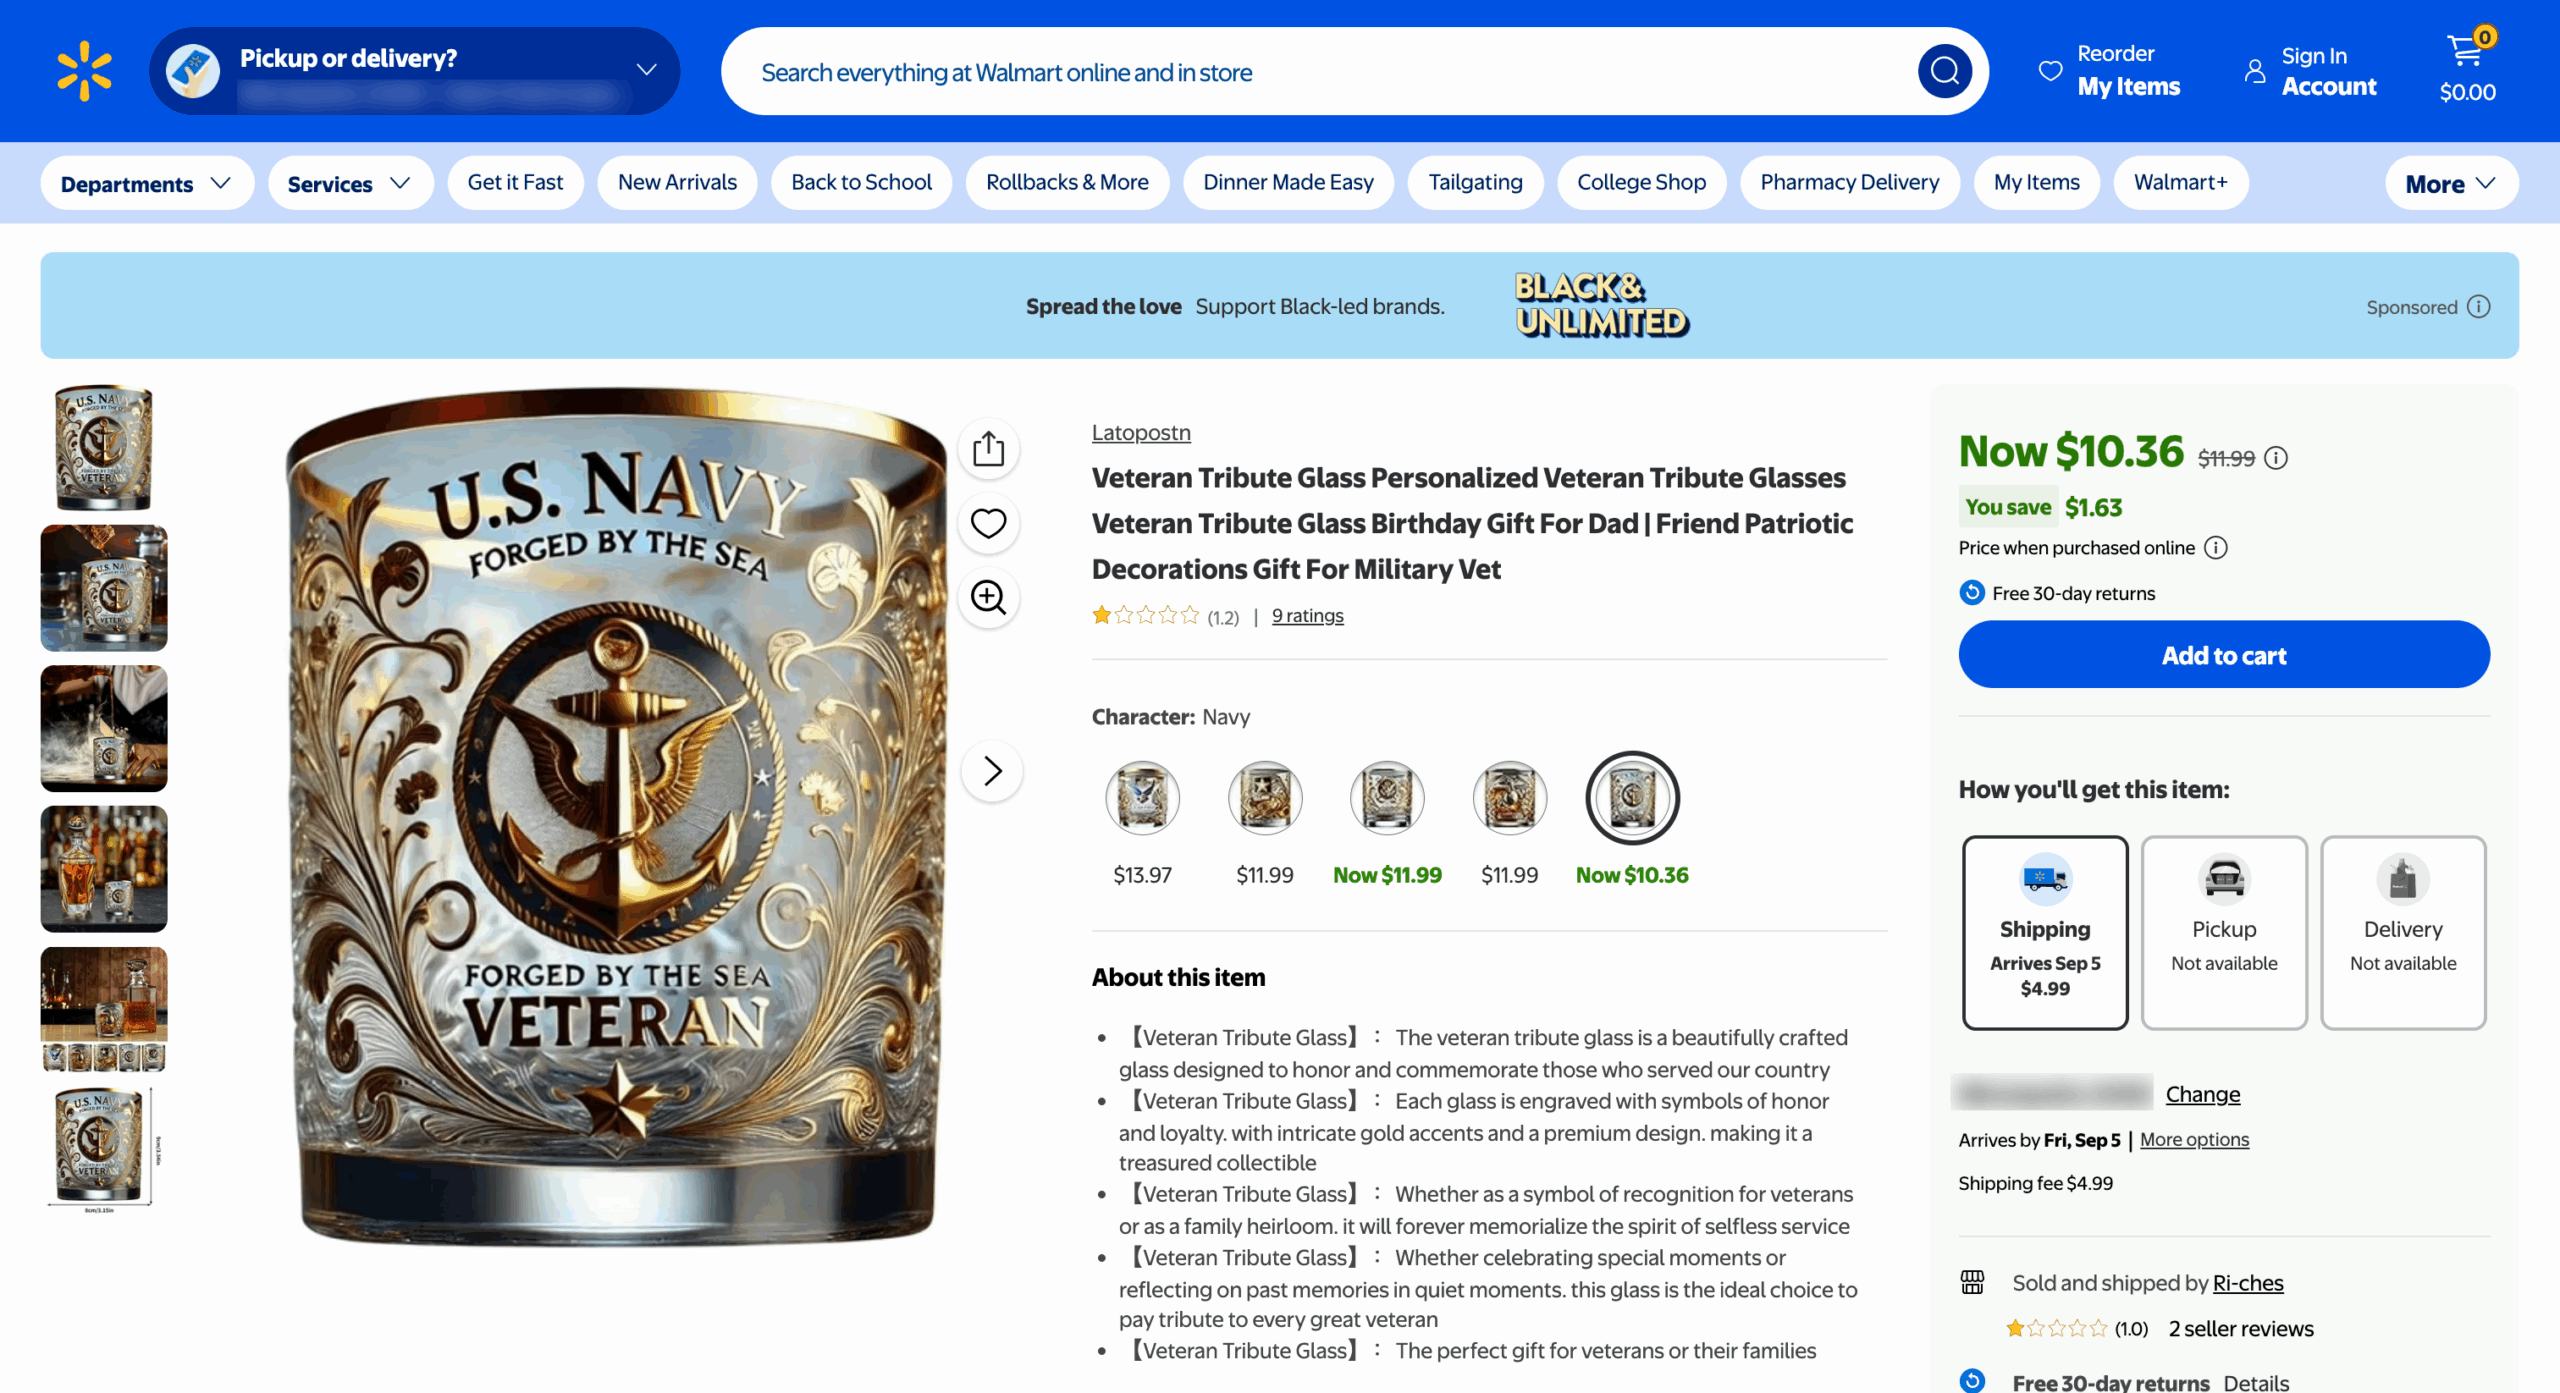The height and width of the screenshot is (1393, 2560).
Task: Click the search magnifier button
Action: 1944,71
